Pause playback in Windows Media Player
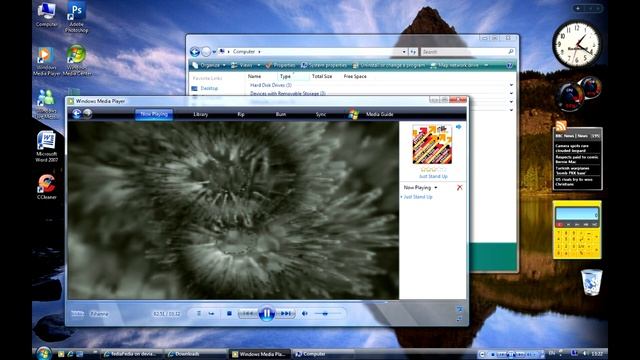640x360 pixels. click(x=267, y=313)
